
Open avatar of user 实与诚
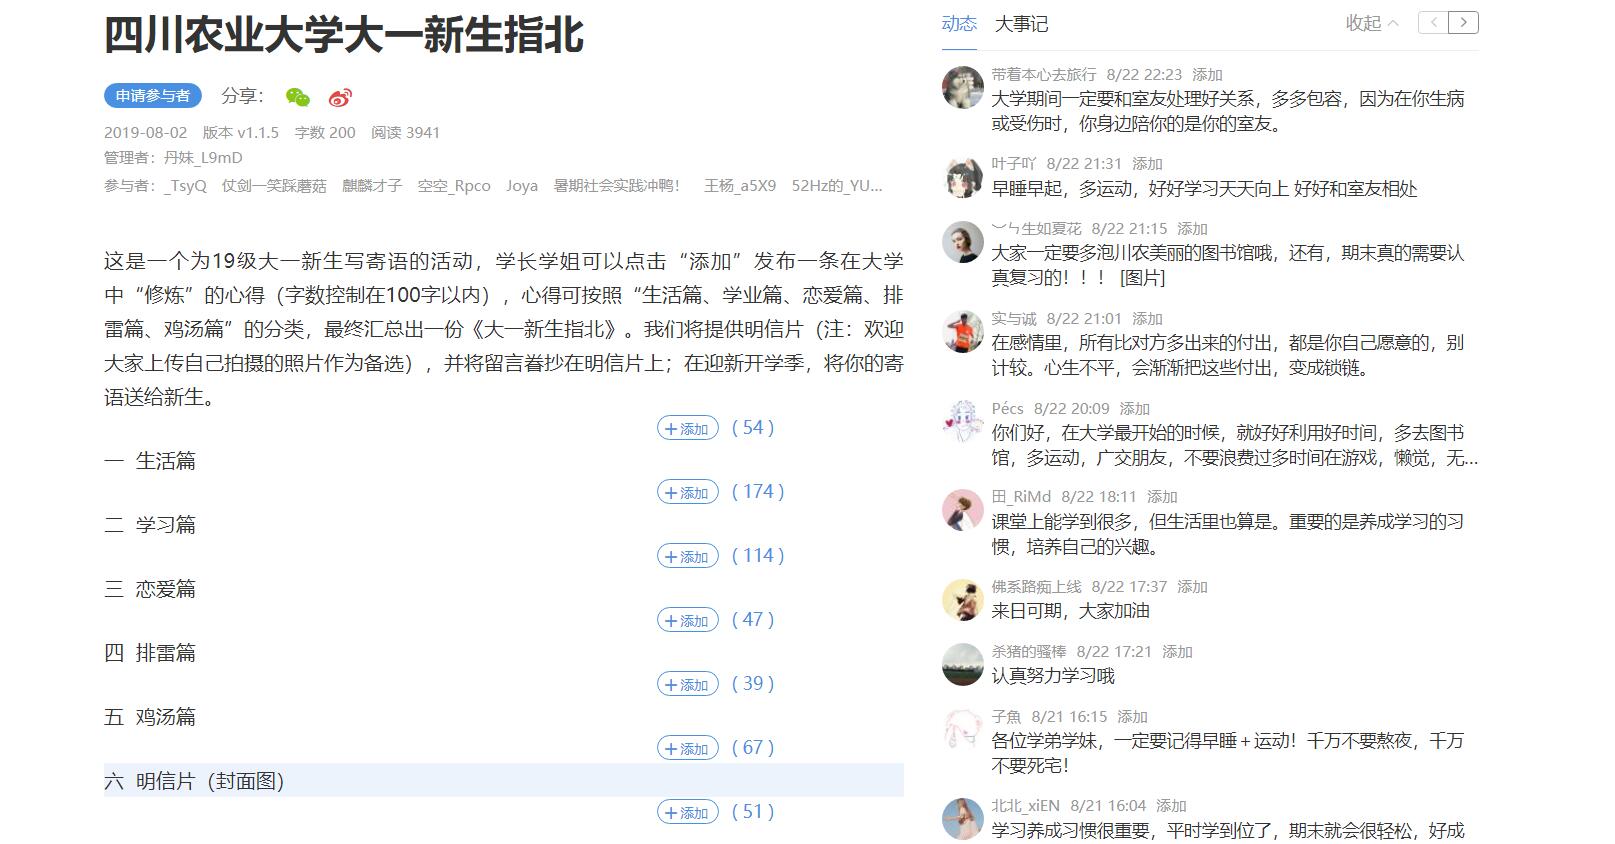point(963,332)
